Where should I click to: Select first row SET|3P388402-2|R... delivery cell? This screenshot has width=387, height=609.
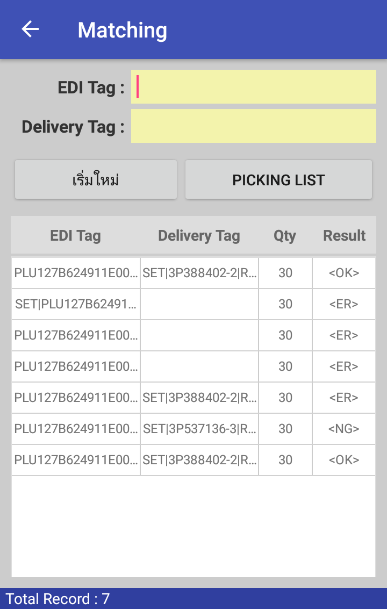pos(199,273)
